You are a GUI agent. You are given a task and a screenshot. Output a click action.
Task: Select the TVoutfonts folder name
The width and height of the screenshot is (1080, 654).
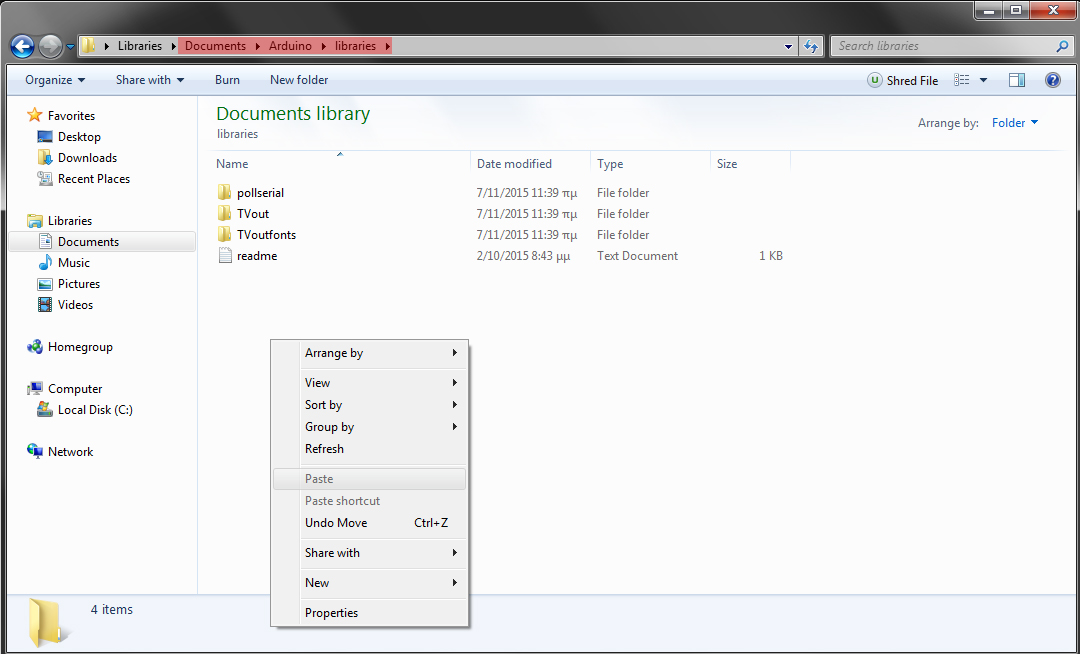point(267,235)
